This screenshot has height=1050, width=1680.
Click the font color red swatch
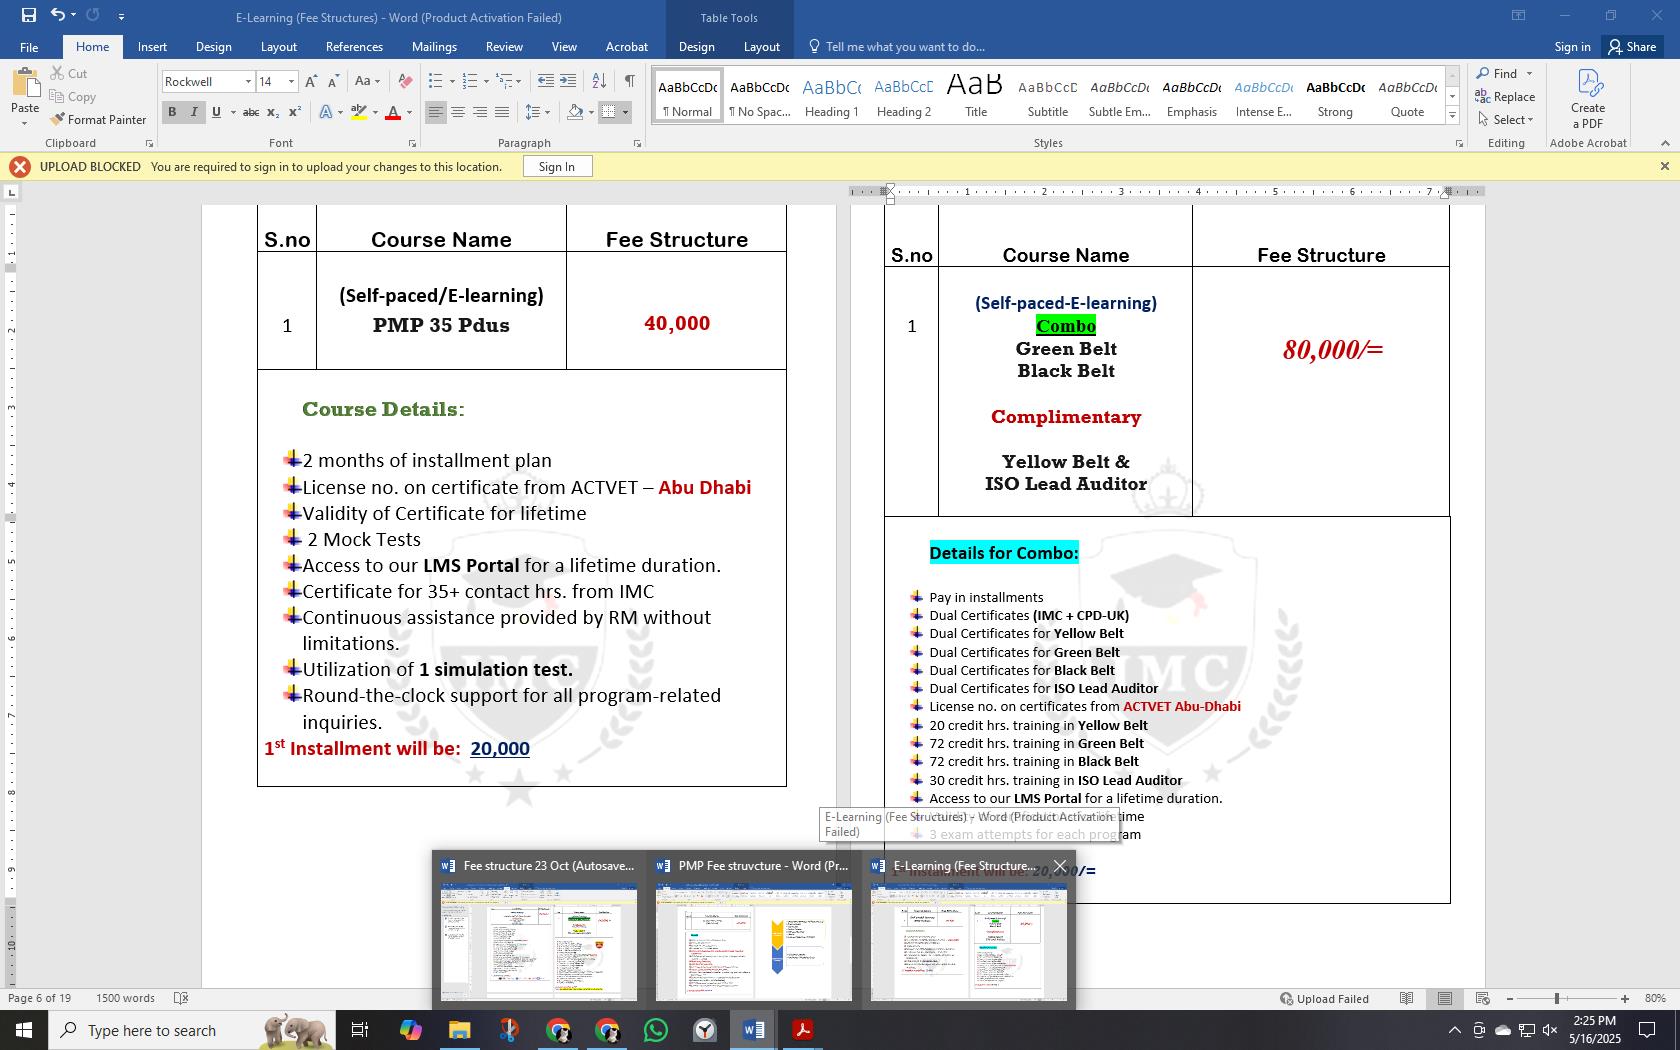(392, 112)
